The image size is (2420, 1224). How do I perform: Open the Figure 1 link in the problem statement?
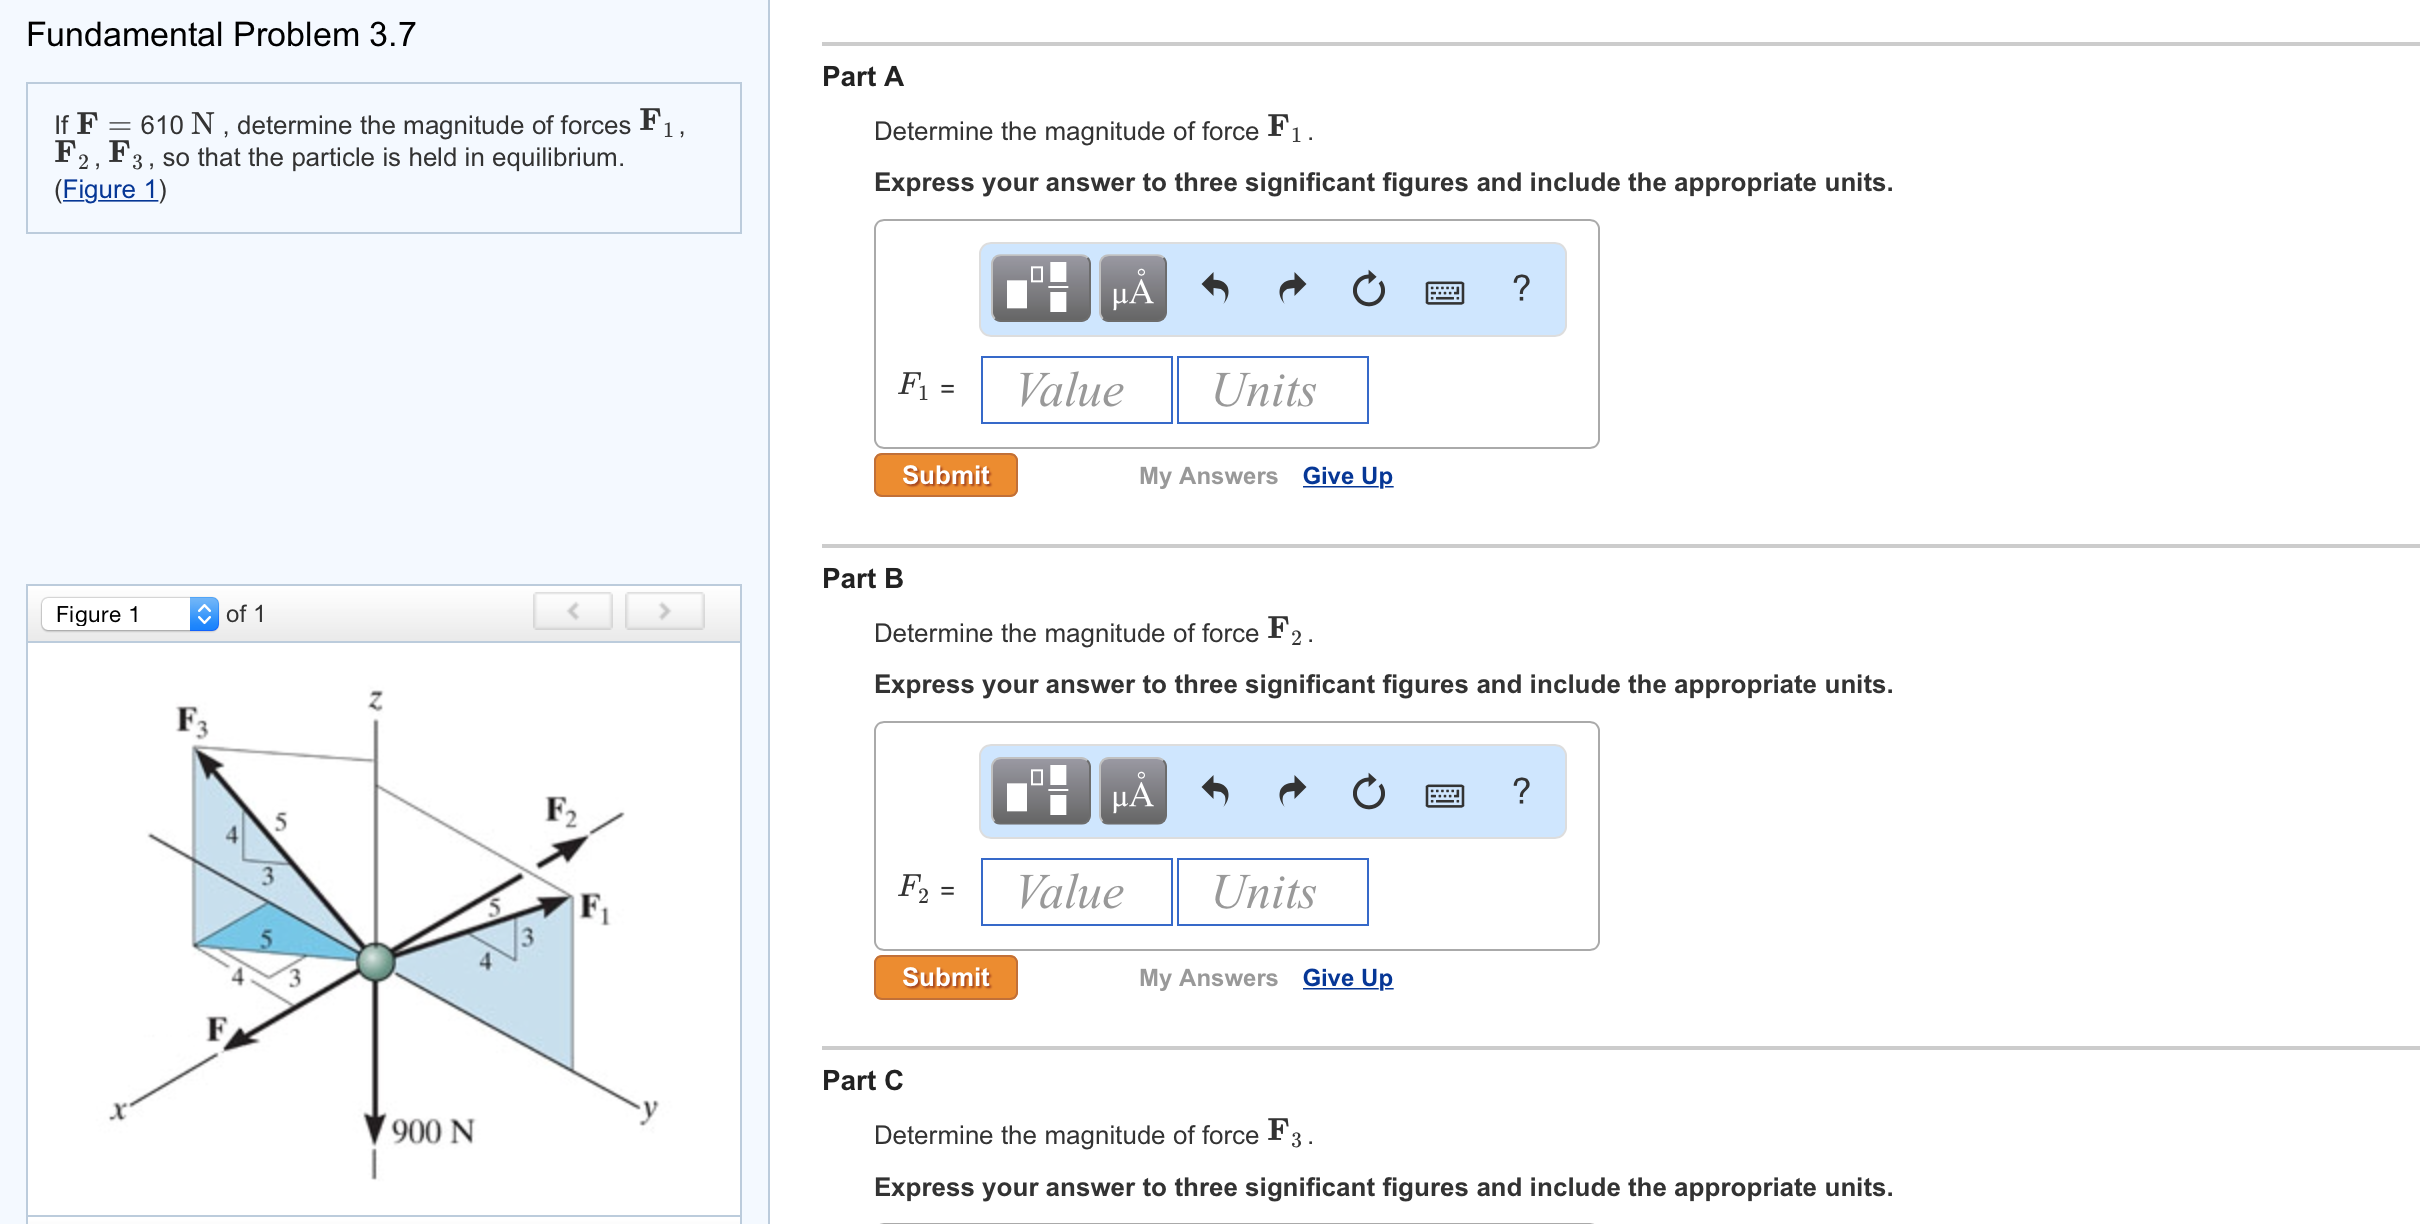click(110, 189)
